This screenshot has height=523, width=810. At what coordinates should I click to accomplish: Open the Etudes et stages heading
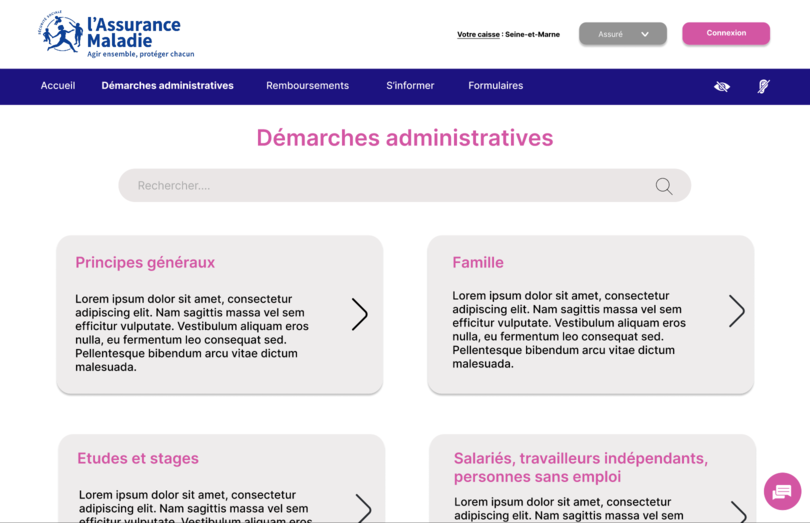click(x=138, y=458)
